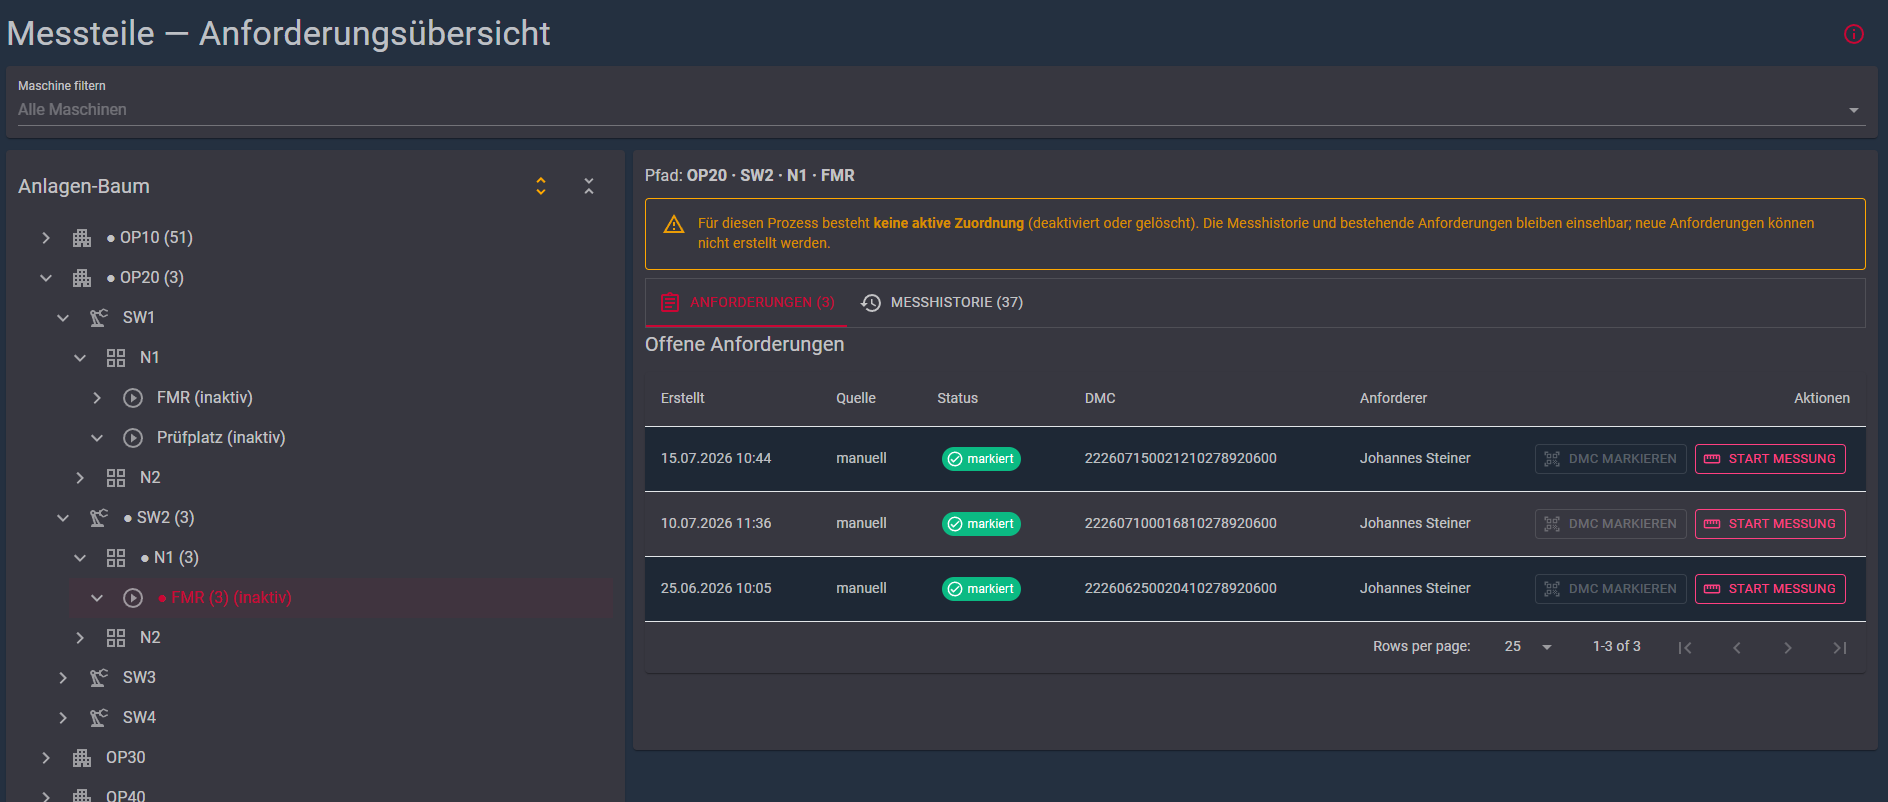This screenshot has height=802, width=1888.
Task: Select the selected FMR (3) (inaktiv) tree row
Action: point(341,598)
